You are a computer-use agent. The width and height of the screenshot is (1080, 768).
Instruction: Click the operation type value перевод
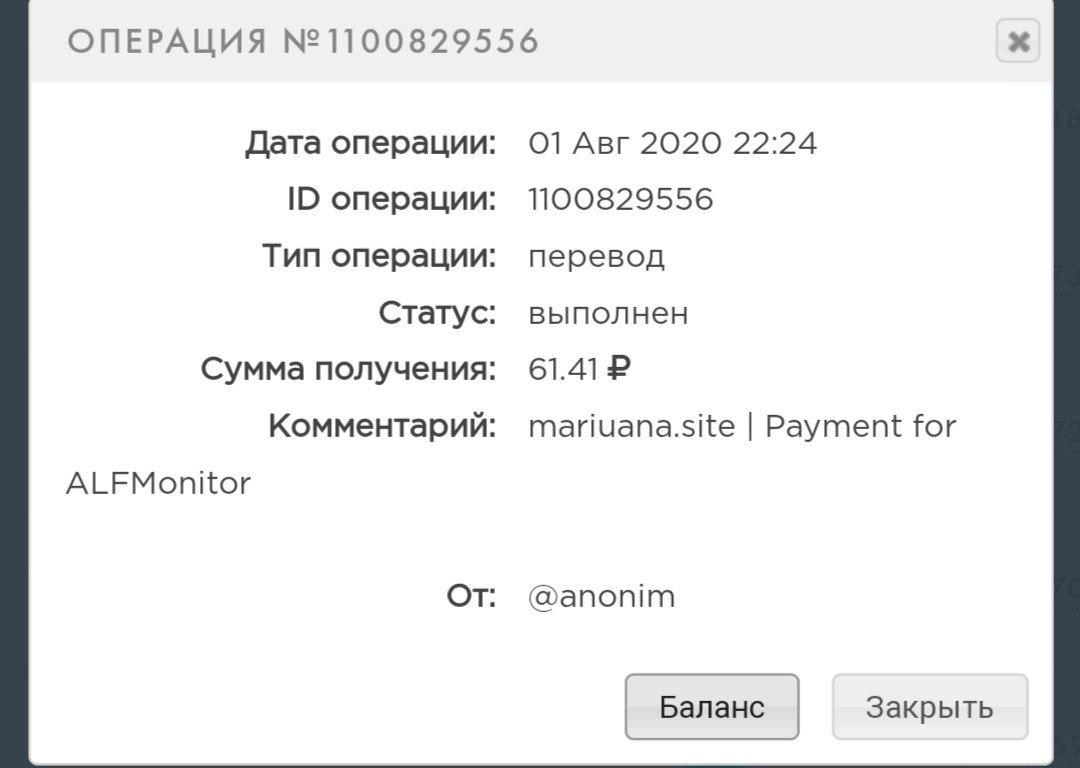point(596,257)
